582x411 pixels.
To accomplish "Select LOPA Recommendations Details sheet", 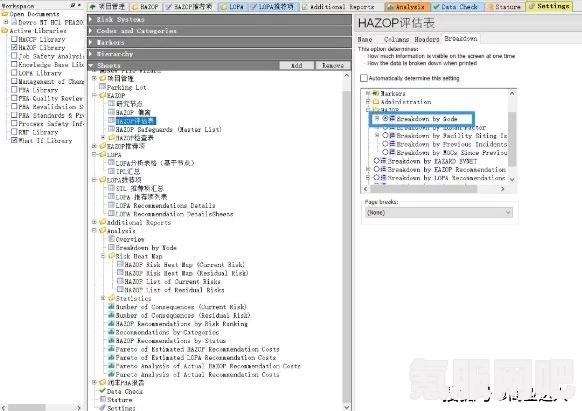I will coord(165,205).
